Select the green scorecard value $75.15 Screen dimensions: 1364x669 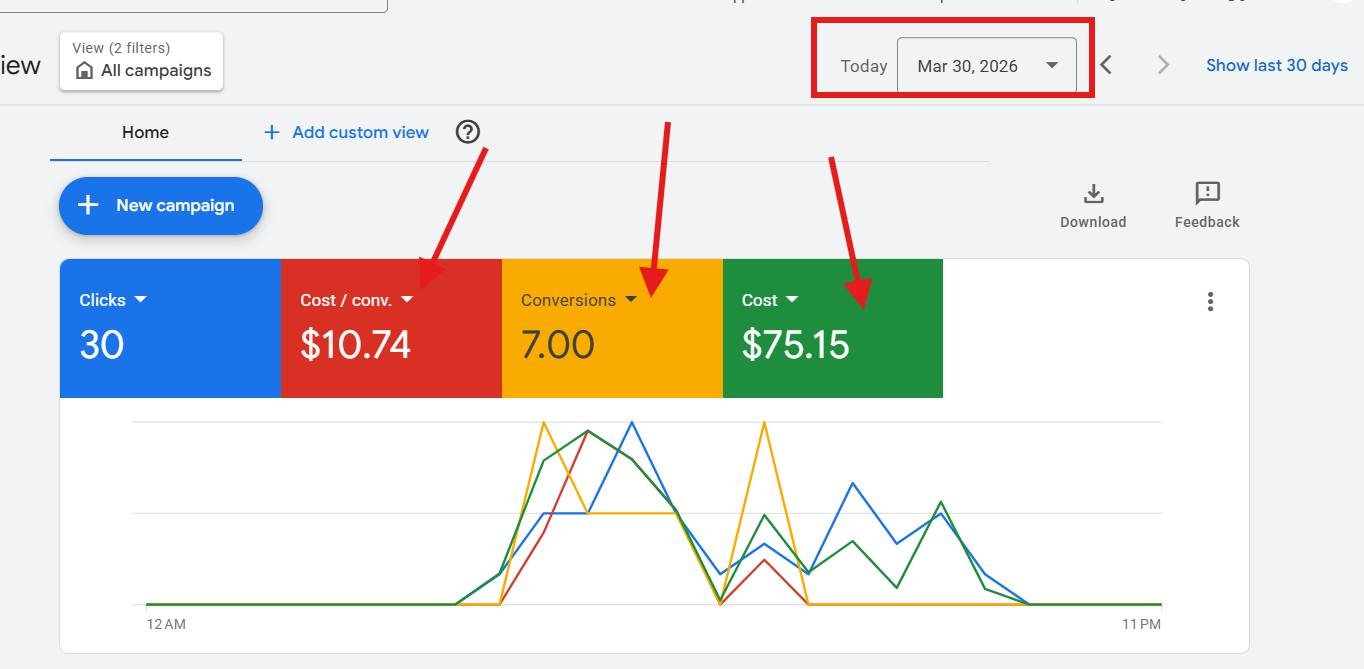796,345
